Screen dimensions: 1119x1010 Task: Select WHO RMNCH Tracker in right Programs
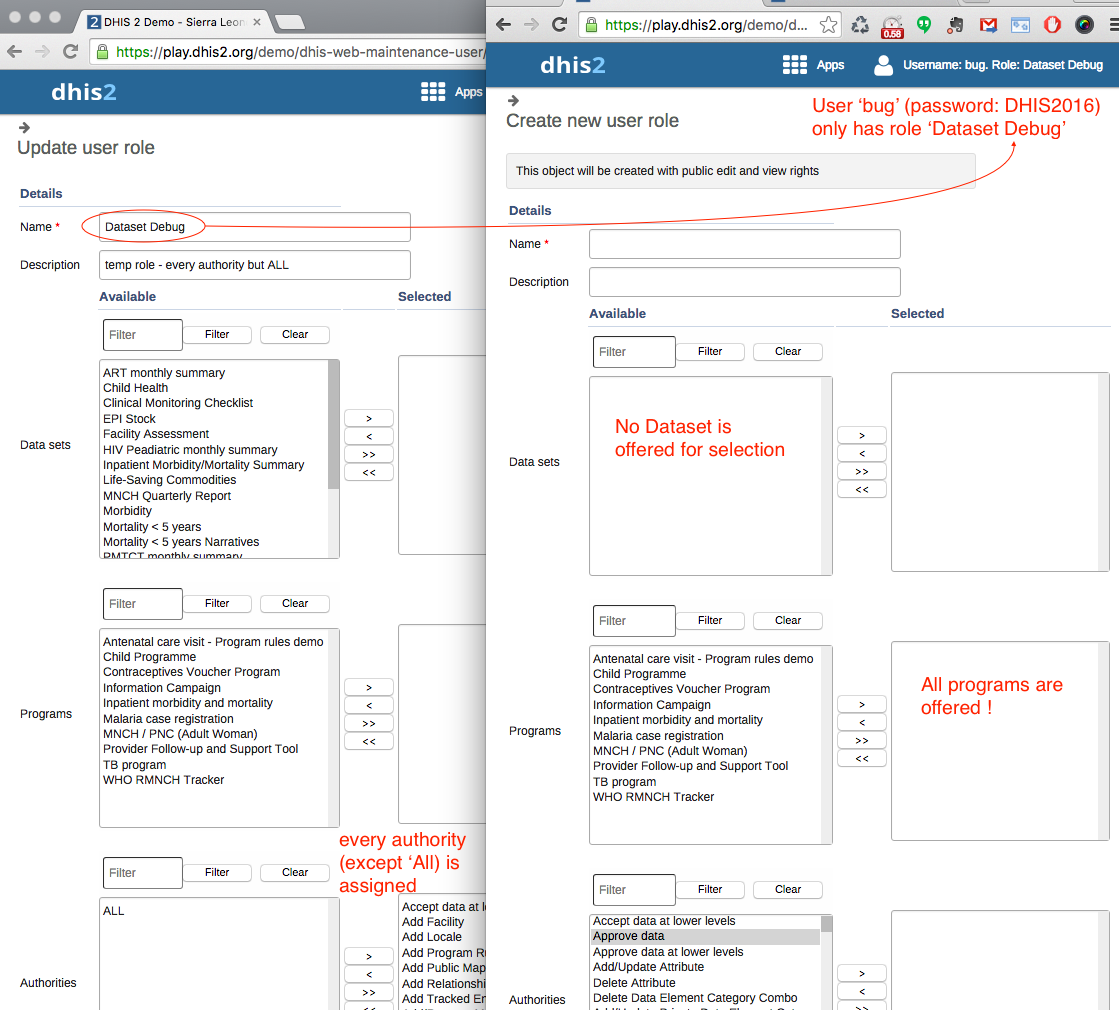pos(653,797)
